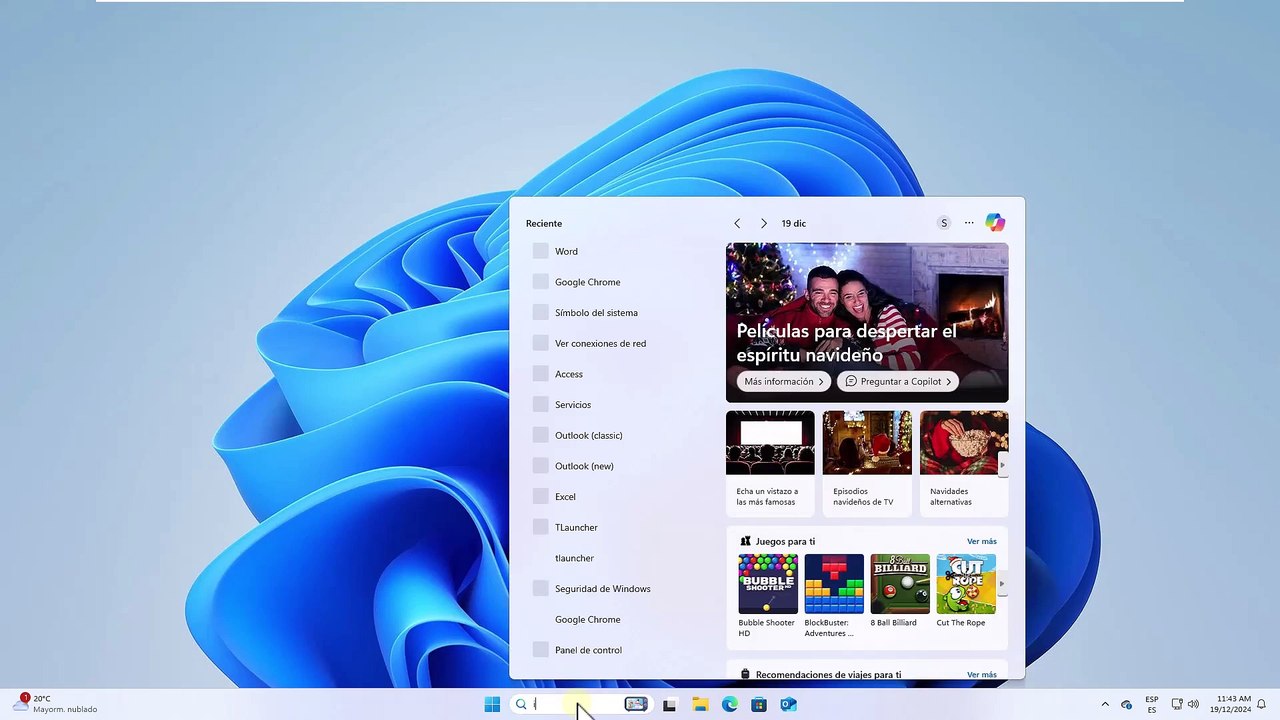Screen dimensions: 1280x720
Task: Open Cut The Rope game
Action: tap(965, 591)
